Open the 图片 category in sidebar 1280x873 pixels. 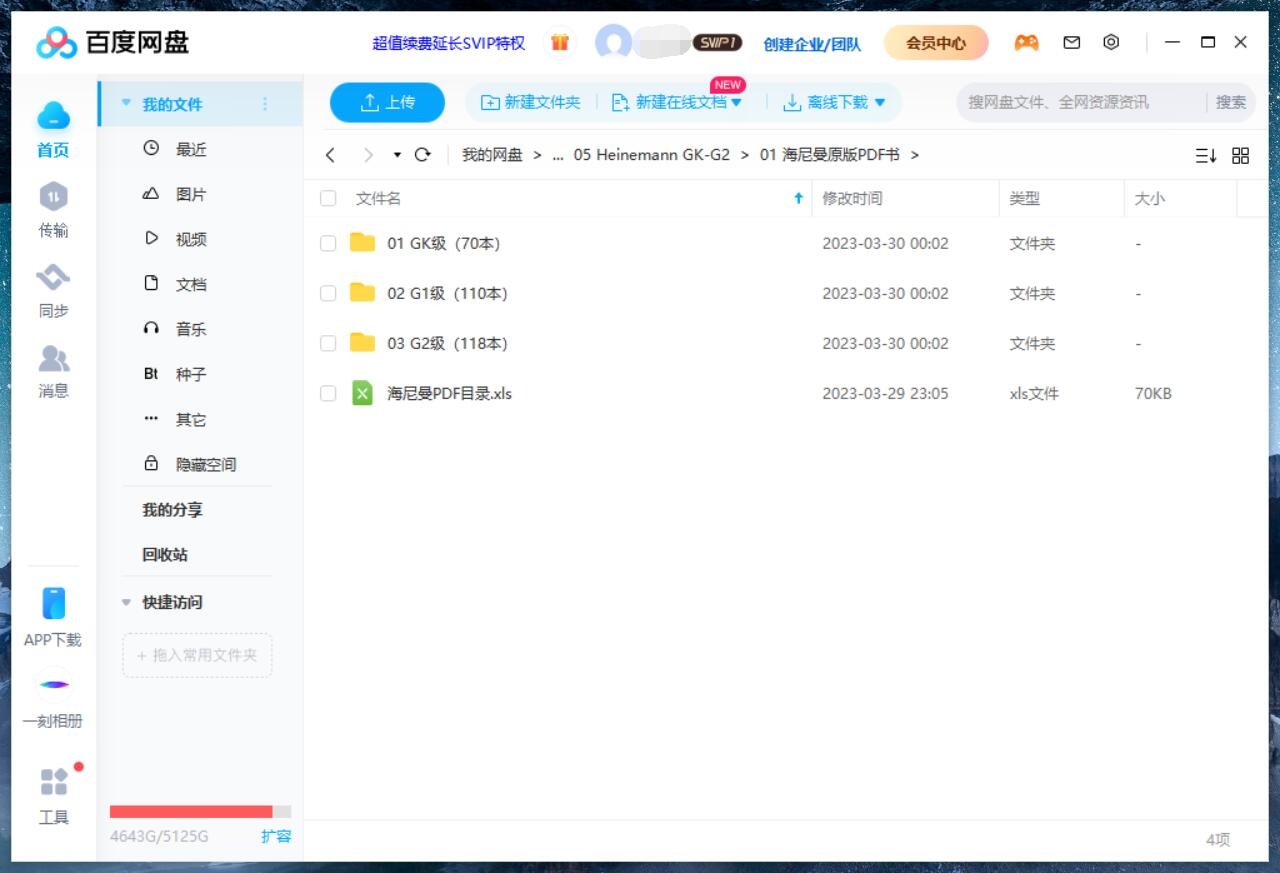[190, 193]
